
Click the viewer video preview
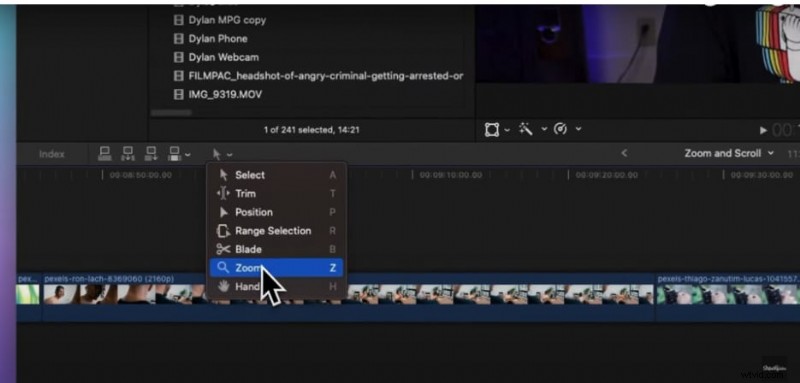click(637, 44)
